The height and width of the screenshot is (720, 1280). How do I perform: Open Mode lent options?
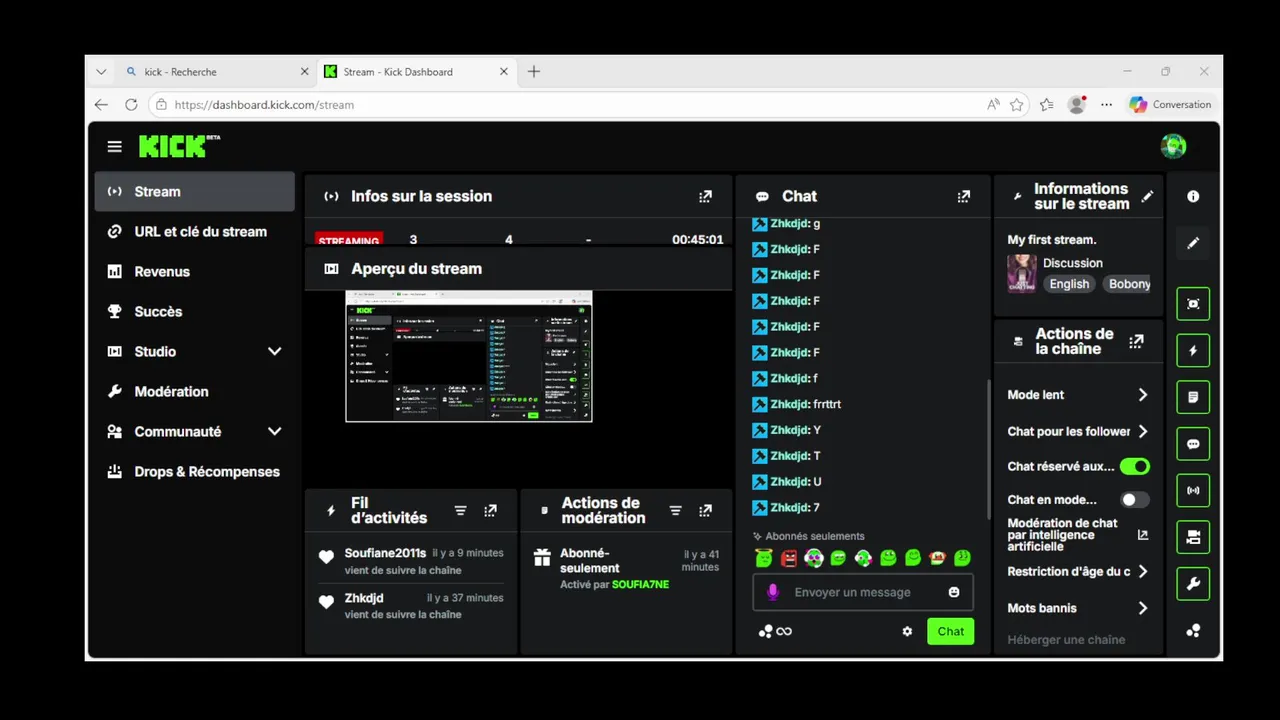(1079, 395)
